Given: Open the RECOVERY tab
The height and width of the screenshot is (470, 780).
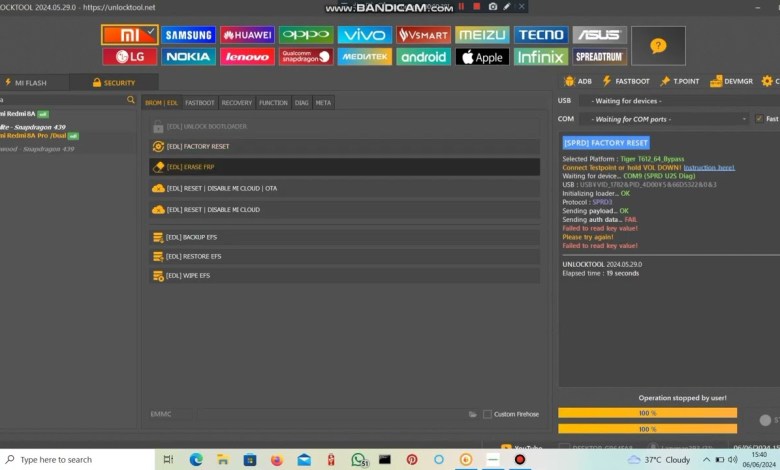Looking at the screenshot, I should tap(237, 103).
